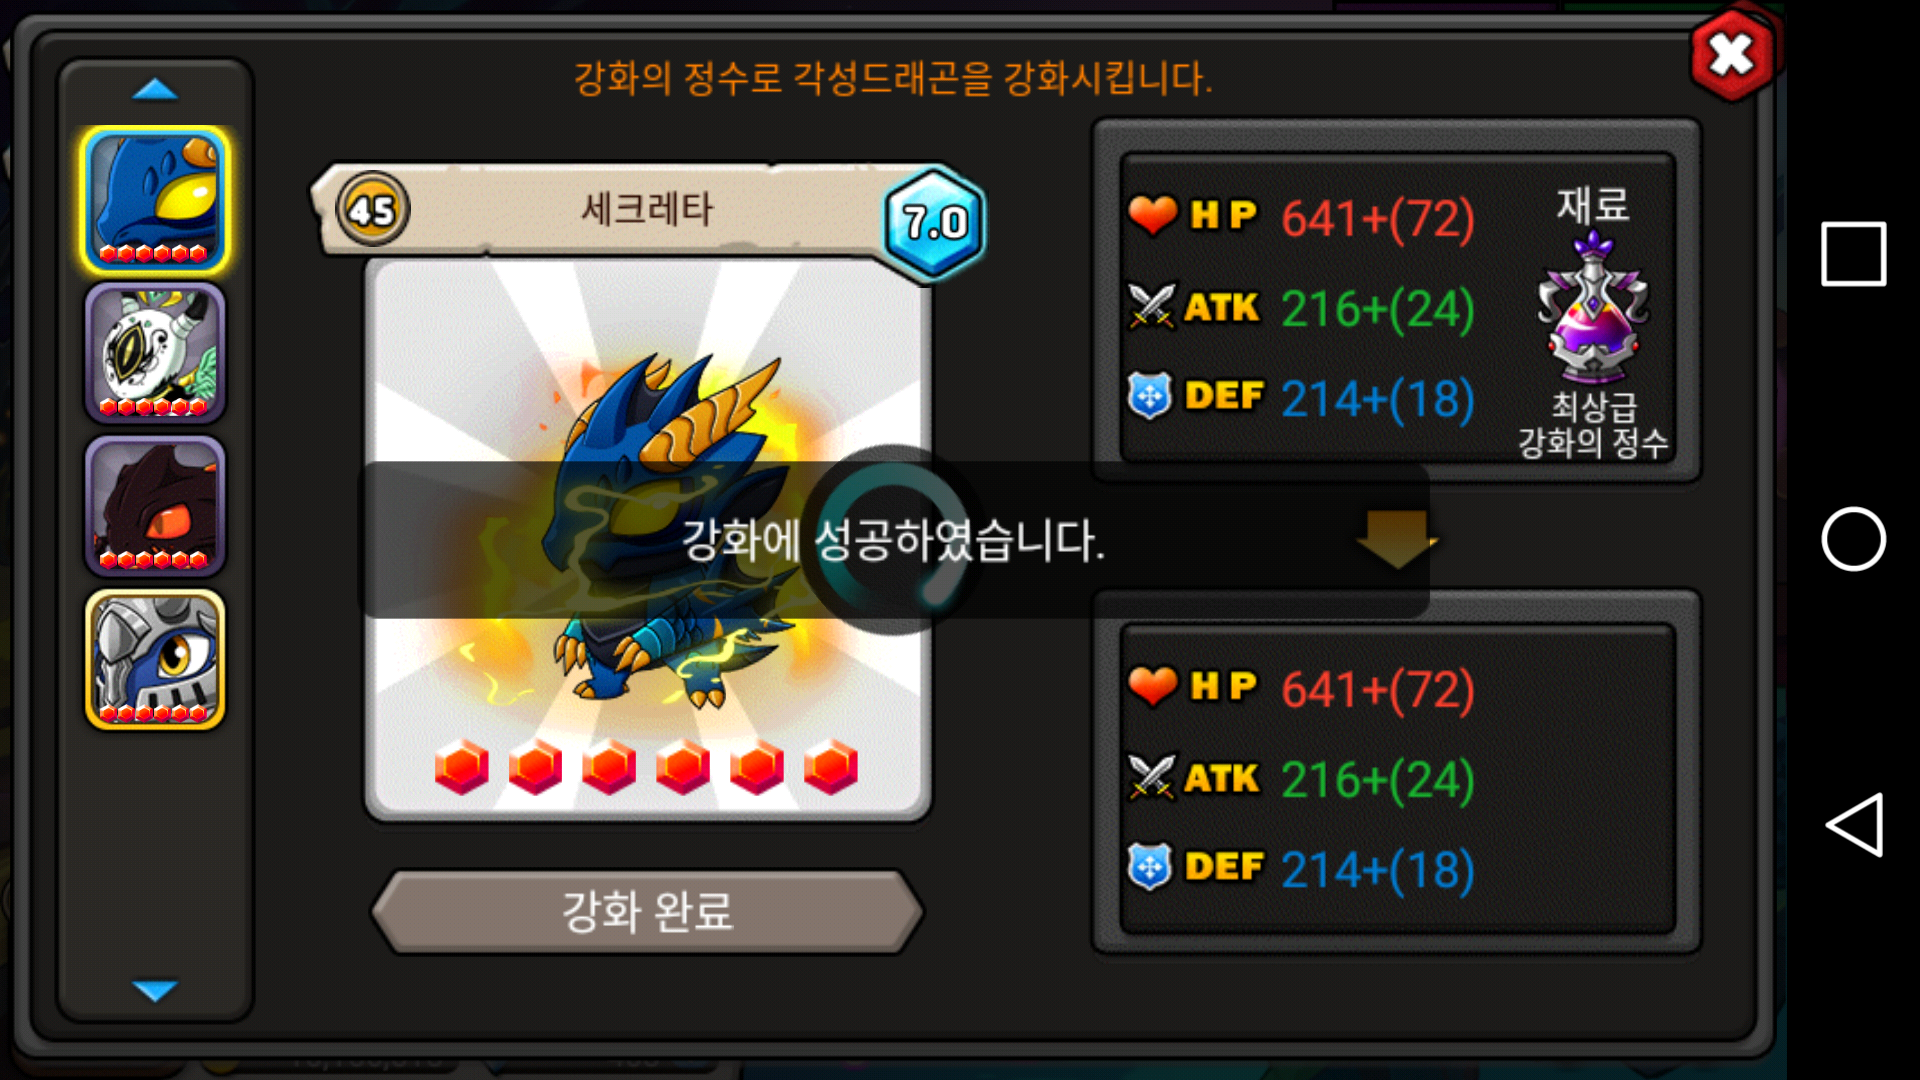Select the dark red-eyed dragon portrait
Image resolution: width=1920 pixels, height=1080 pixels.
click(155, 507)
